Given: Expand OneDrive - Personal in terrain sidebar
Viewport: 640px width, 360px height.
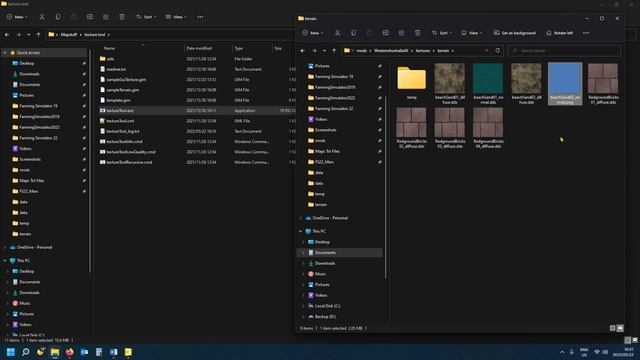Looking at the screenshot, I should point(301,218).
